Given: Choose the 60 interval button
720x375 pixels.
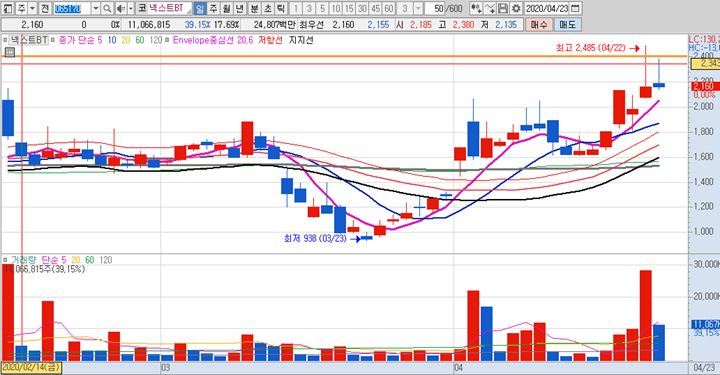Looking at the screenshot, I should tap(389, 8).
